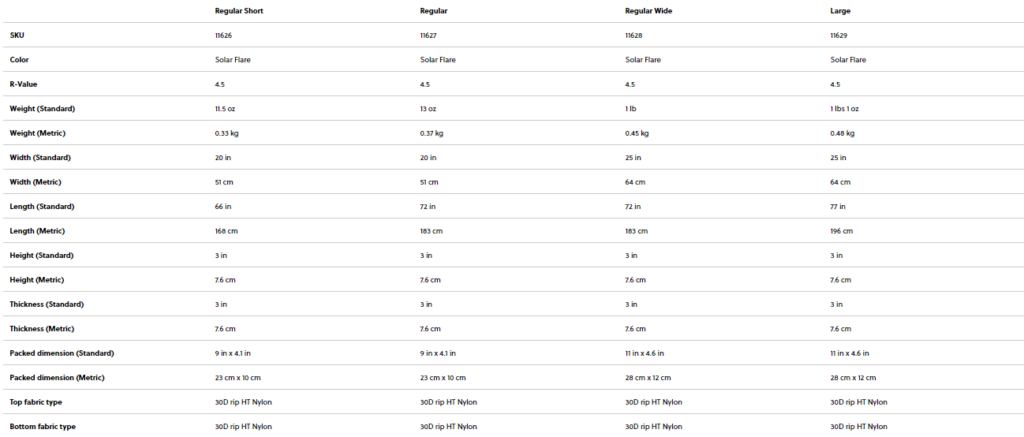Click the R-Value row label
The image size is (1024, 437).
(24, 84)
